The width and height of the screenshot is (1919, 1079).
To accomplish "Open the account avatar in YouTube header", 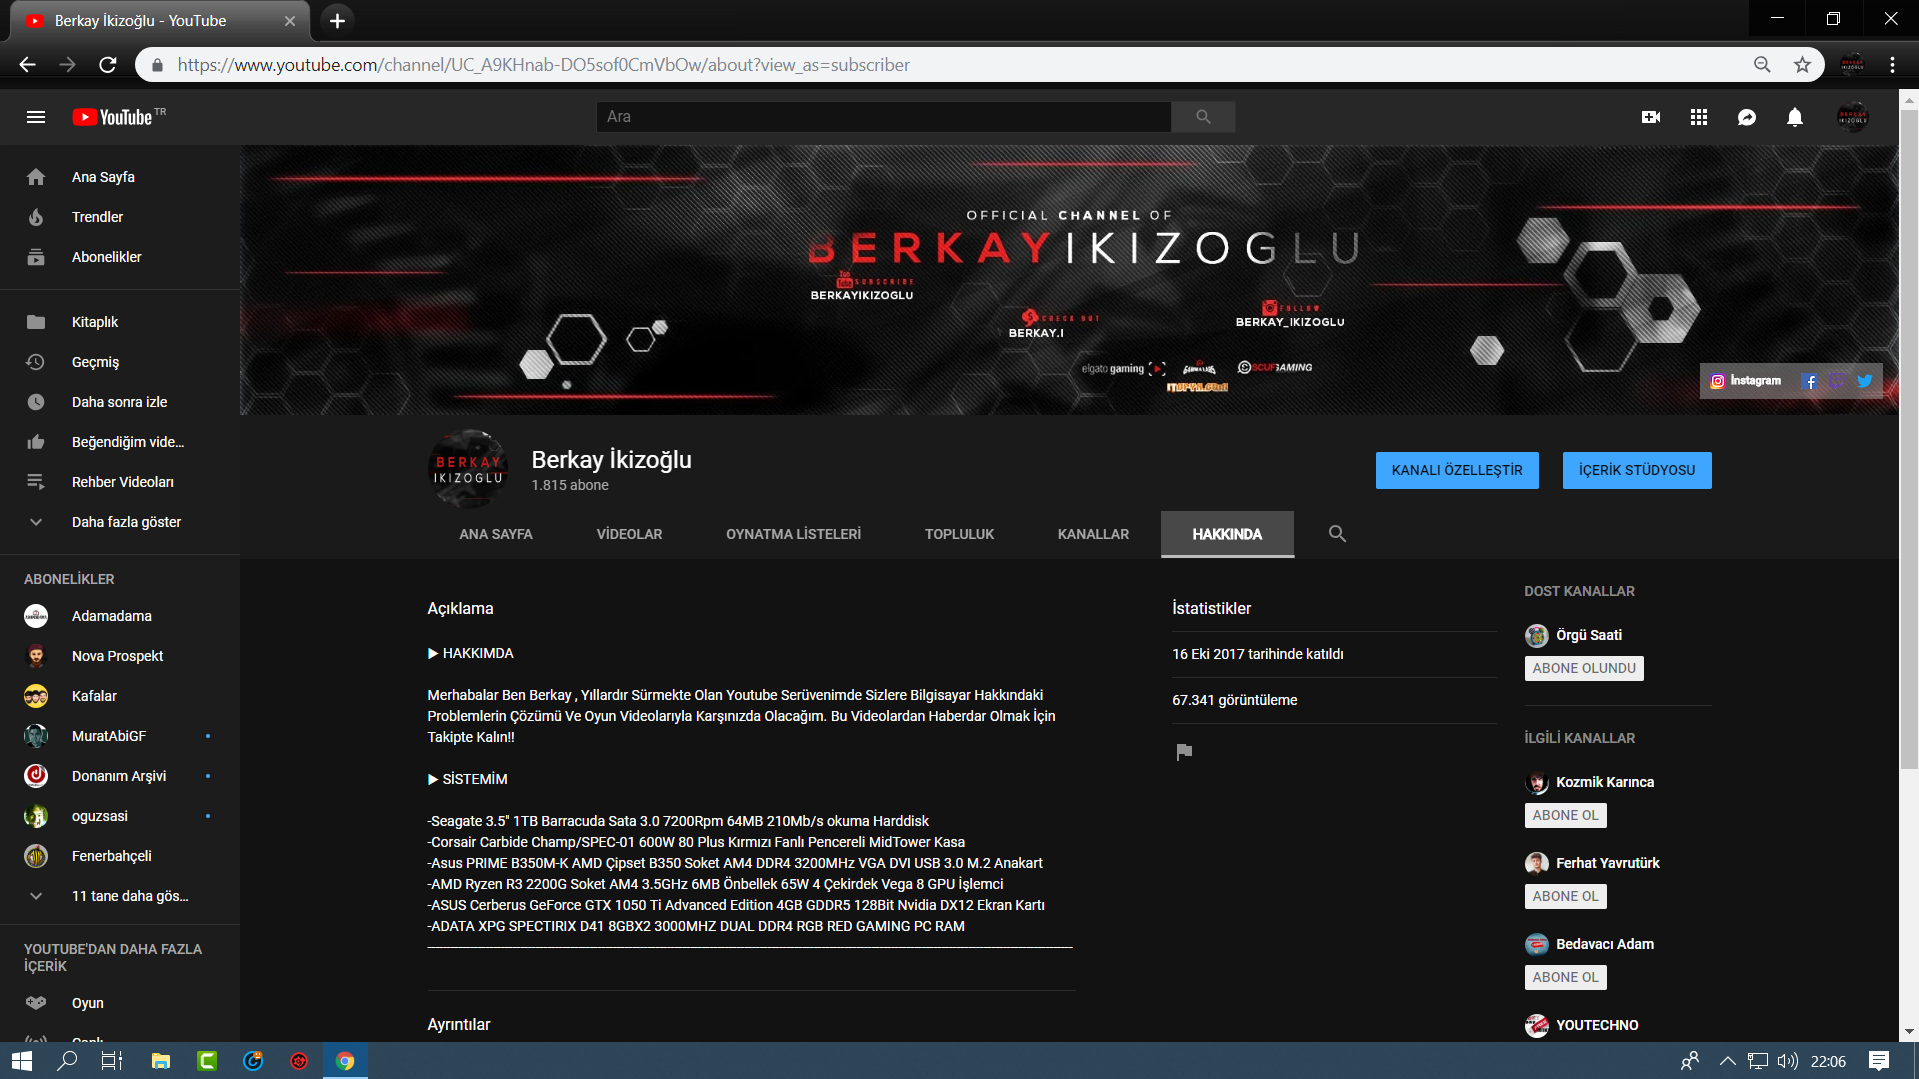I will pos(1852,117).
